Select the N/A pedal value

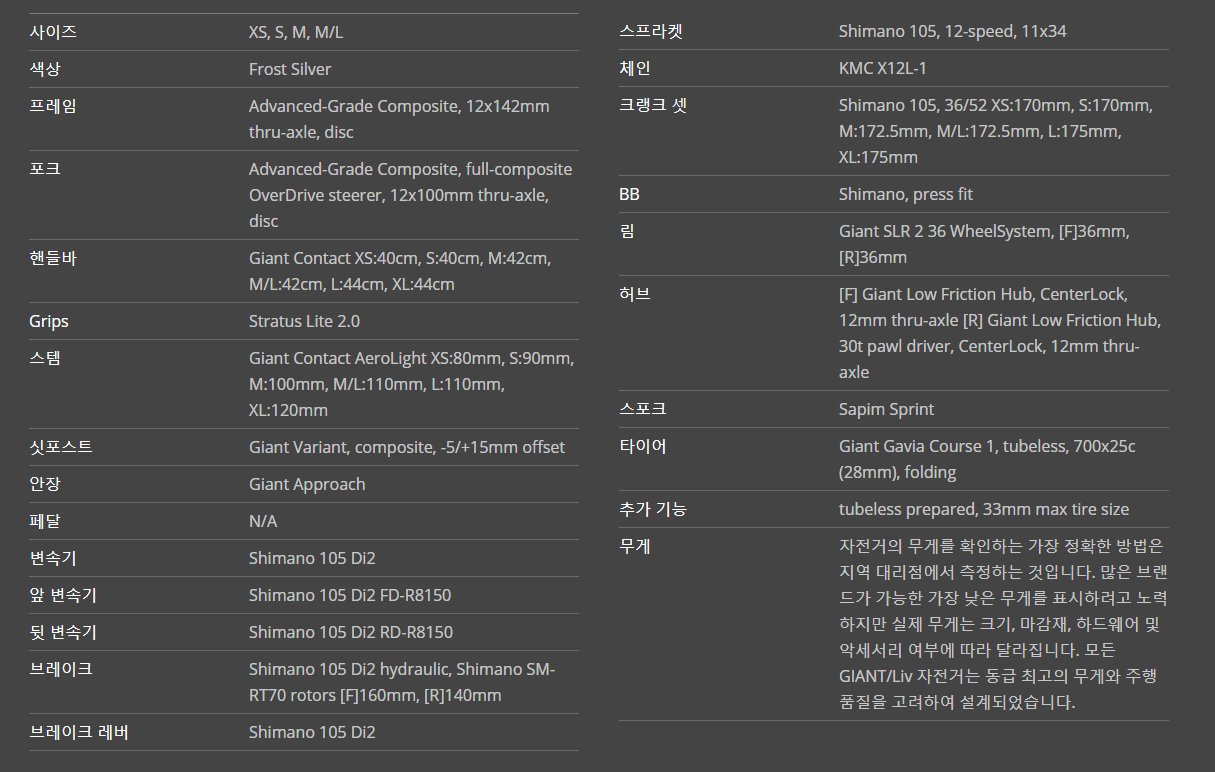coord(263,521)
